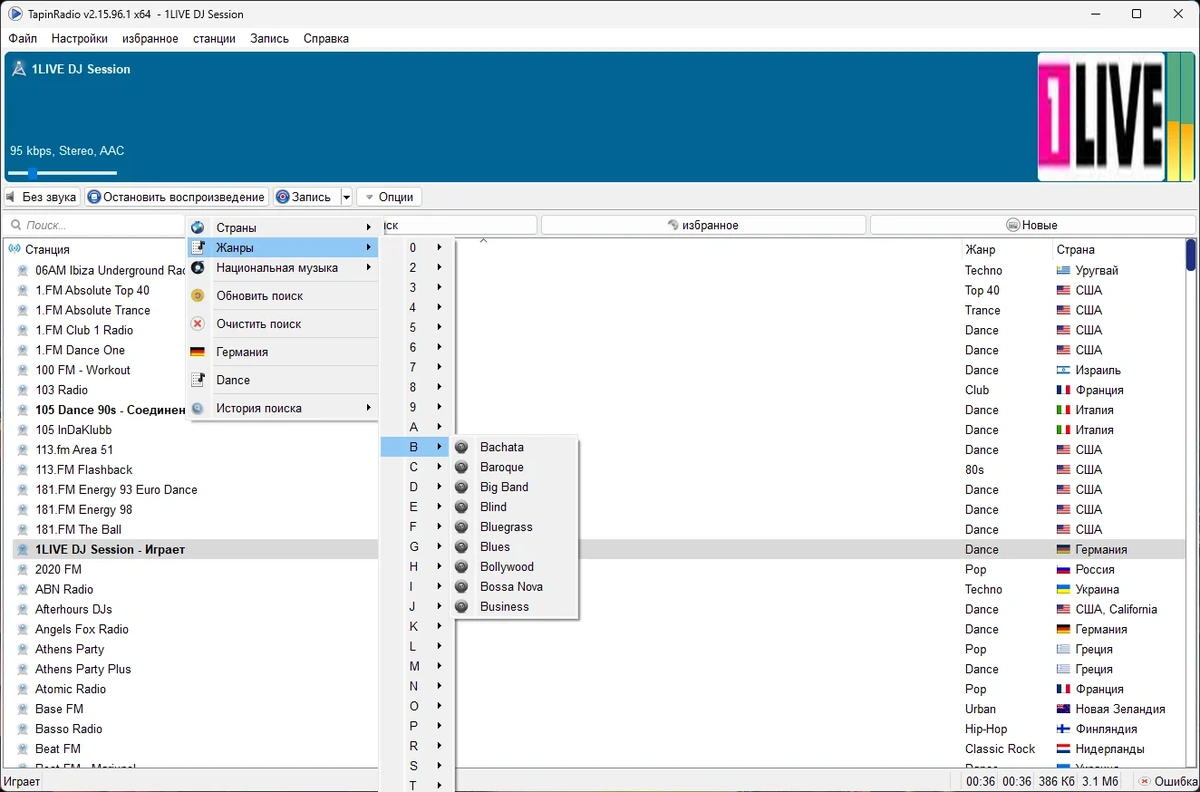Click the Поиск search input field
1200x792 pixels.
coord(95,226)
